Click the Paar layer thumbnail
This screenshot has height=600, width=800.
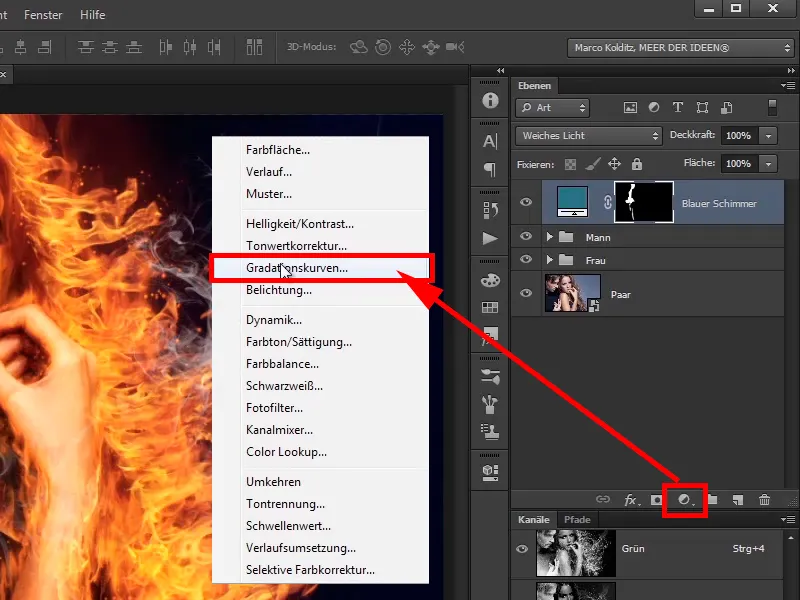click(x=572, y=293)
